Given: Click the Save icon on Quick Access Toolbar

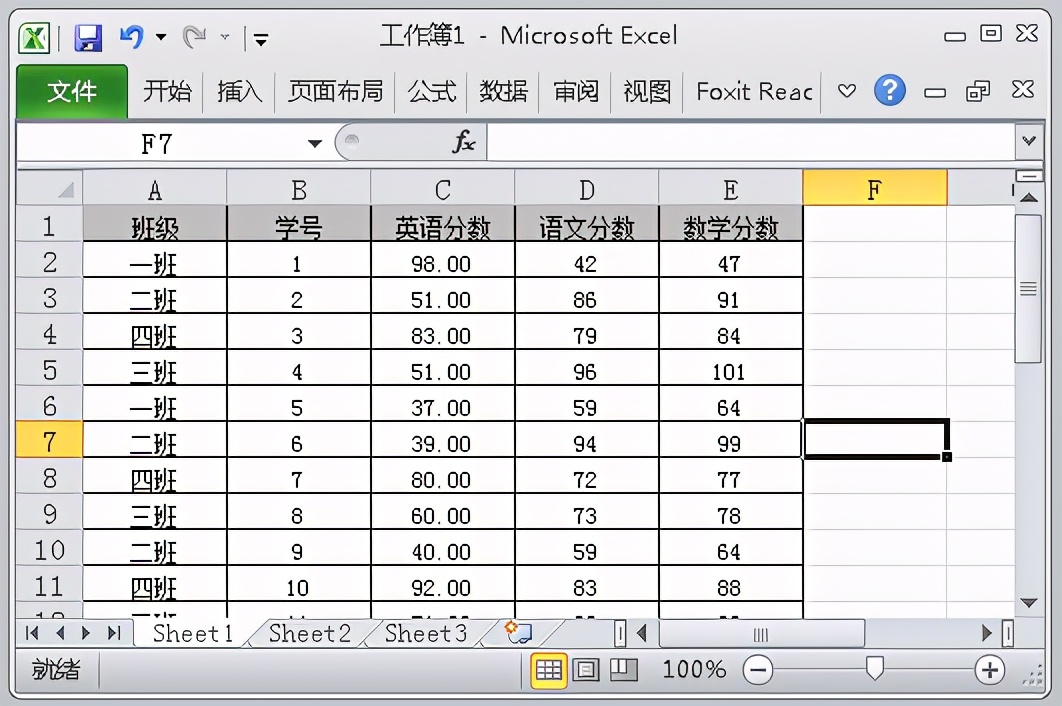Looking at the screenshot, I should [89, 35].
